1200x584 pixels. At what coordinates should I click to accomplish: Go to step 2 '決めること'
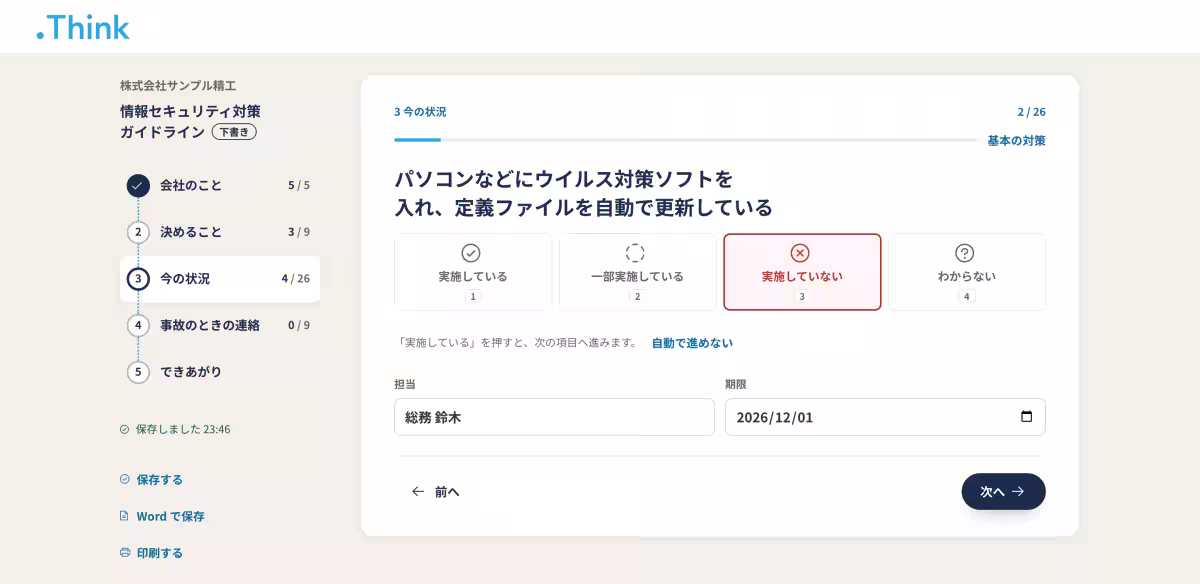point(220,232)
